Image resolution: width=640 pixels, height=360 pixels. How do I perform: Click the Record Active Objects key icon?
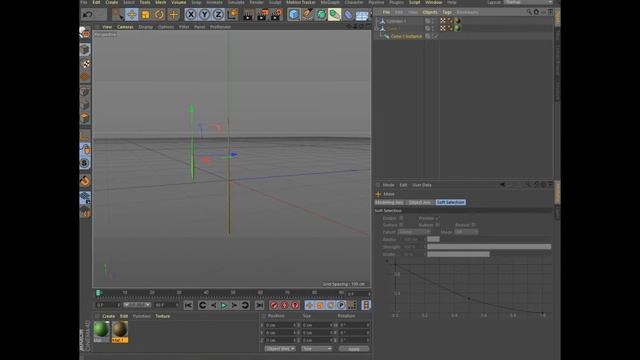(274, 305)
